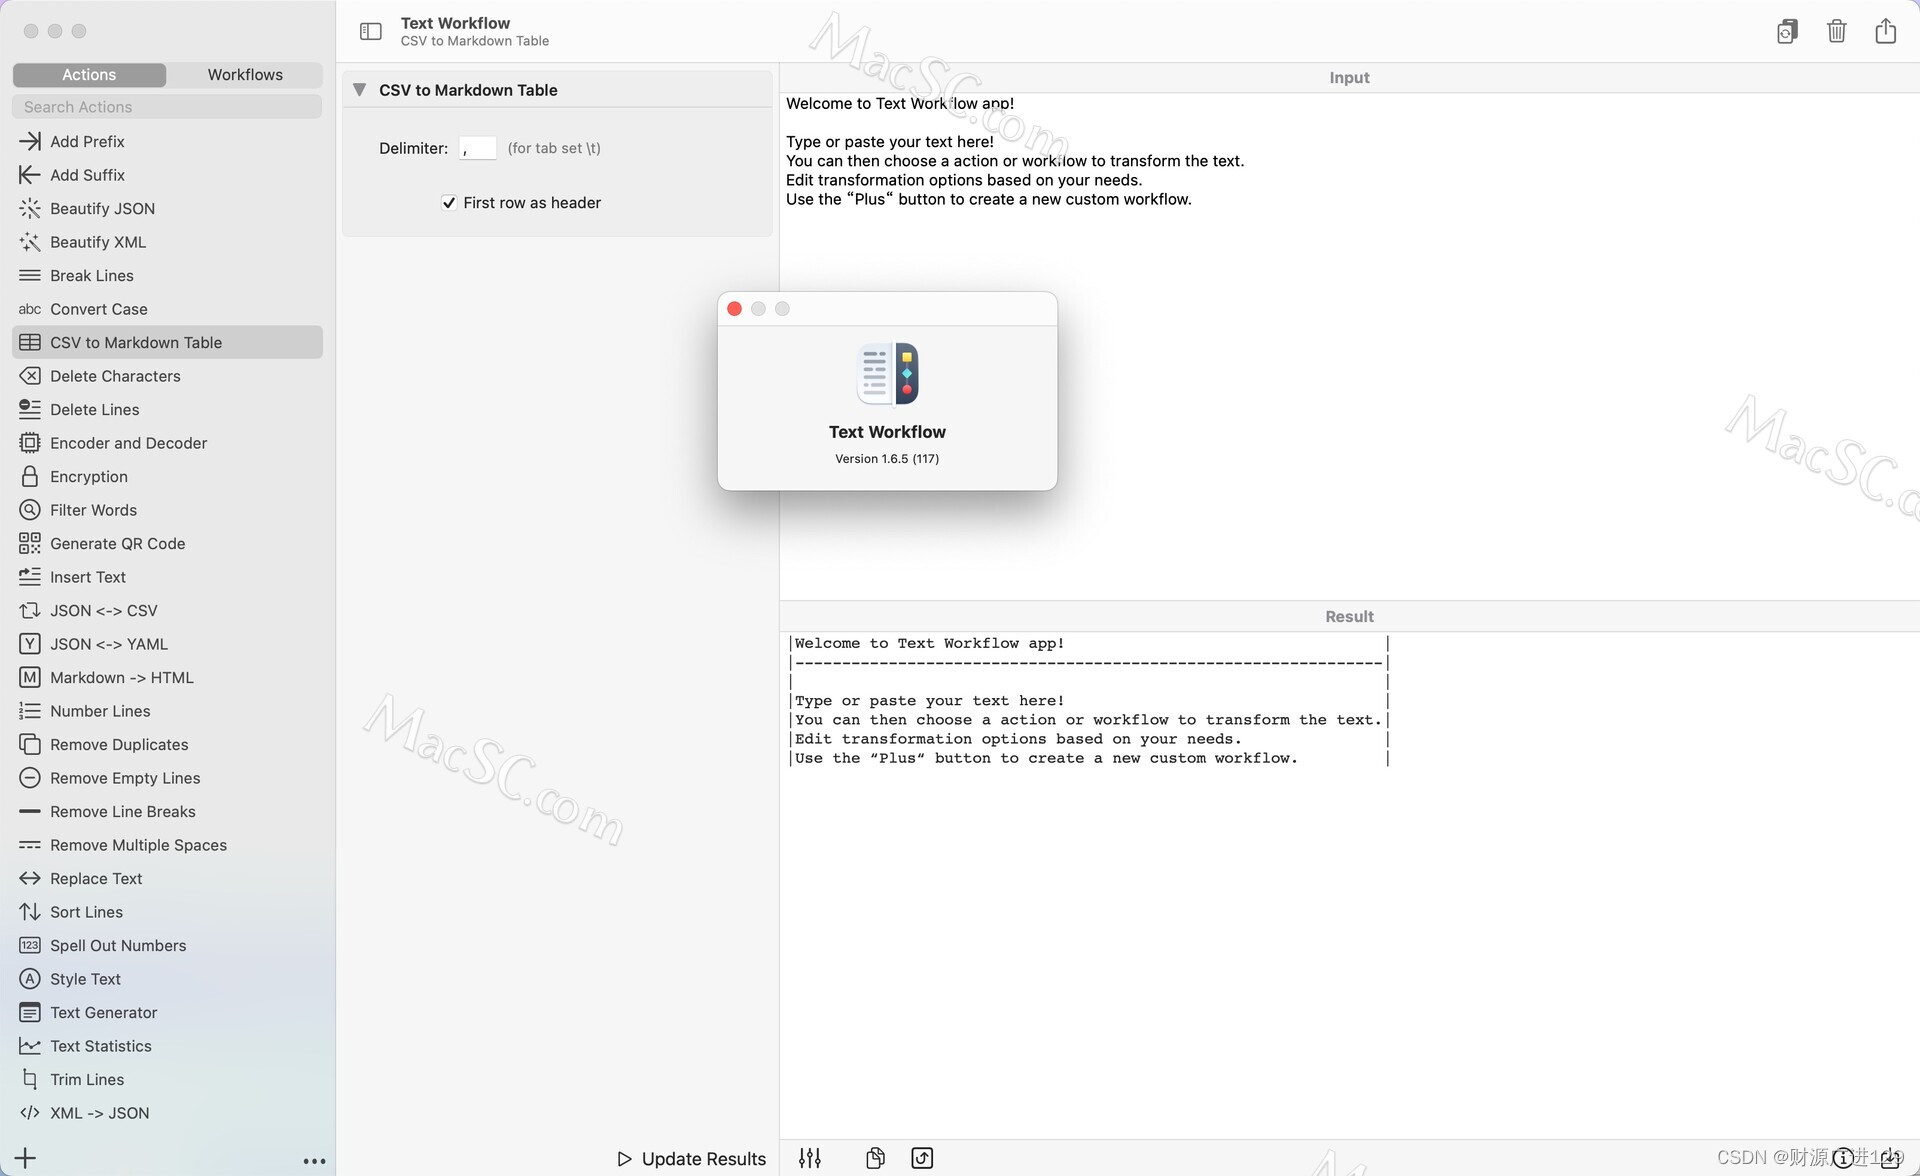Open the three-dots more options menu
The image size is (1920, 1176).
(x=314, y=1161)
